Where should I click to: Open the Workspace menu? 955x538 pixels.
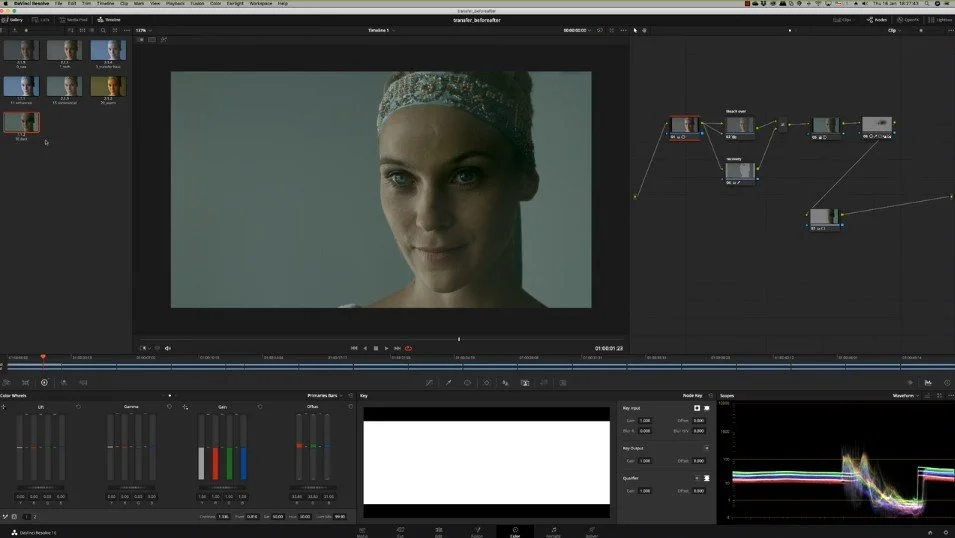click(x=261, y=3)
